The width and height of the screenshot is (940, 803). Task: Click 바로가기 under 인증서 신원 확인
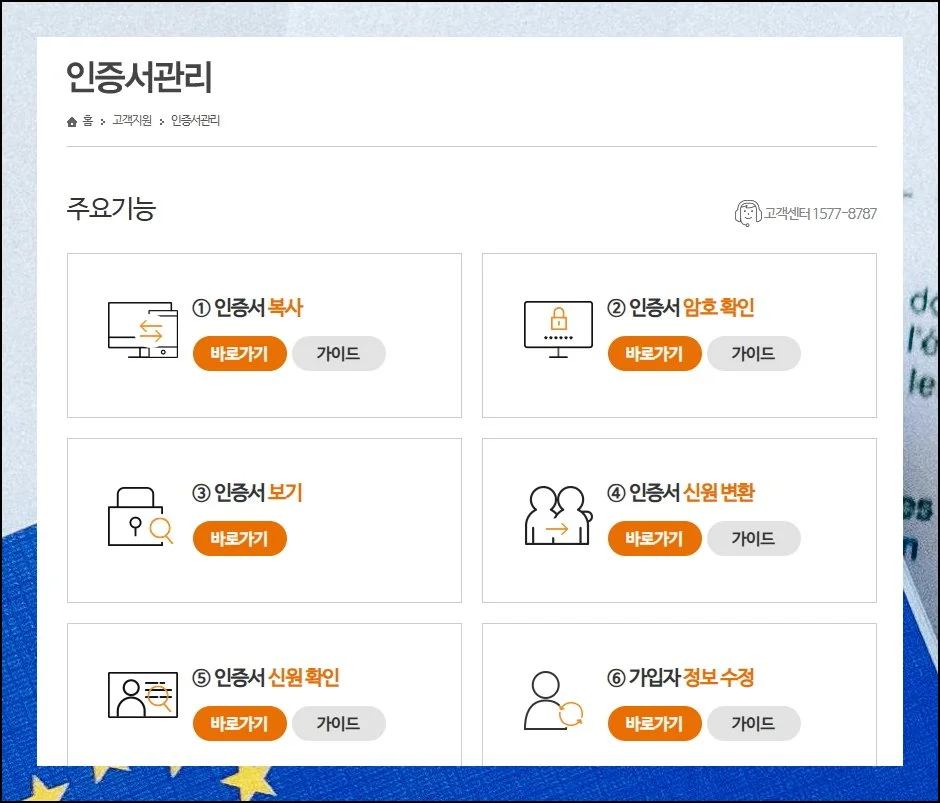click(239, 723)
